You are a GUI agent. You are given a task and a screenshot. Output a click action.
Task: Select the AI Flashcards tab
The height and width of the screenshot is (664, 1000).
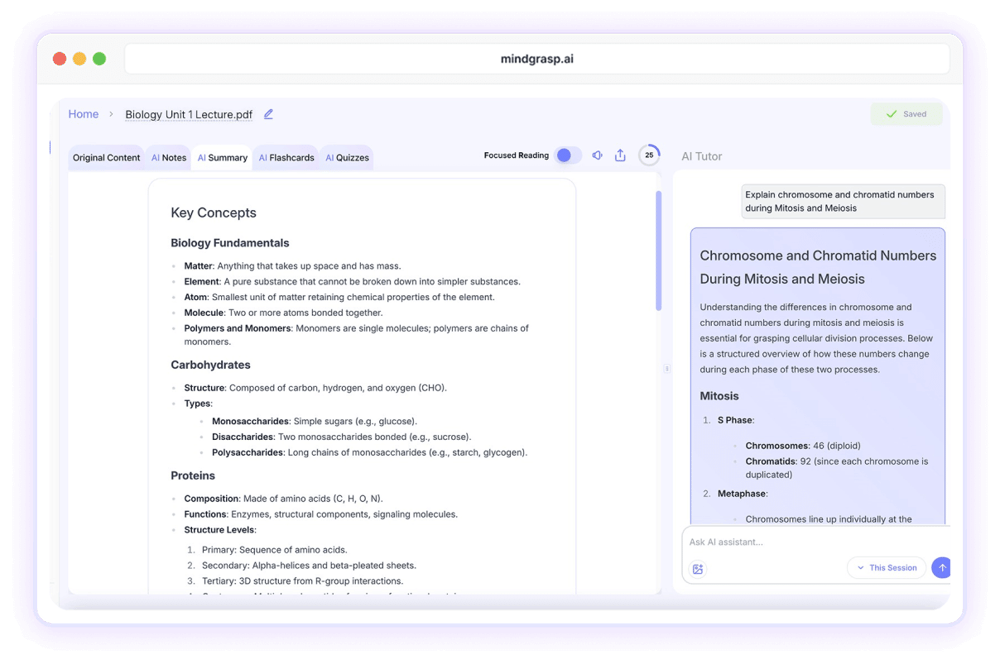286,158
